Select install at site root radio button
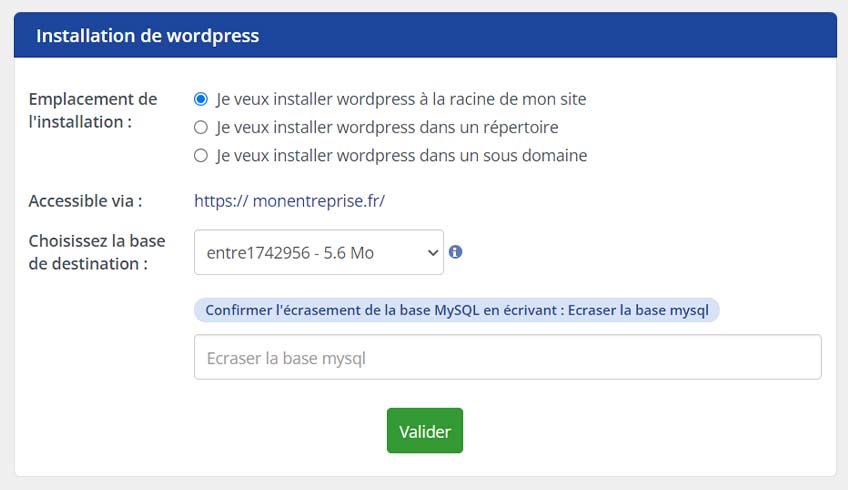Viewport: 848px width, 490px height. point(201,99)
